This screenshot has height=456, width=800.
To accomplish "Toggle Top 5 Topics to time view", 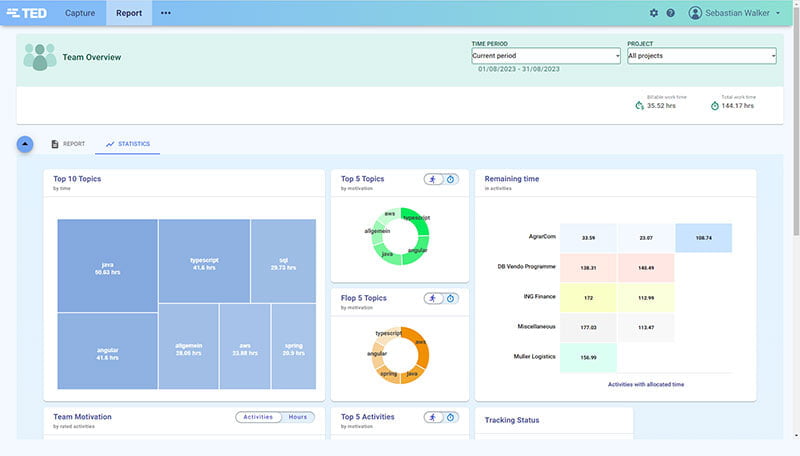I will coord(451,179).
